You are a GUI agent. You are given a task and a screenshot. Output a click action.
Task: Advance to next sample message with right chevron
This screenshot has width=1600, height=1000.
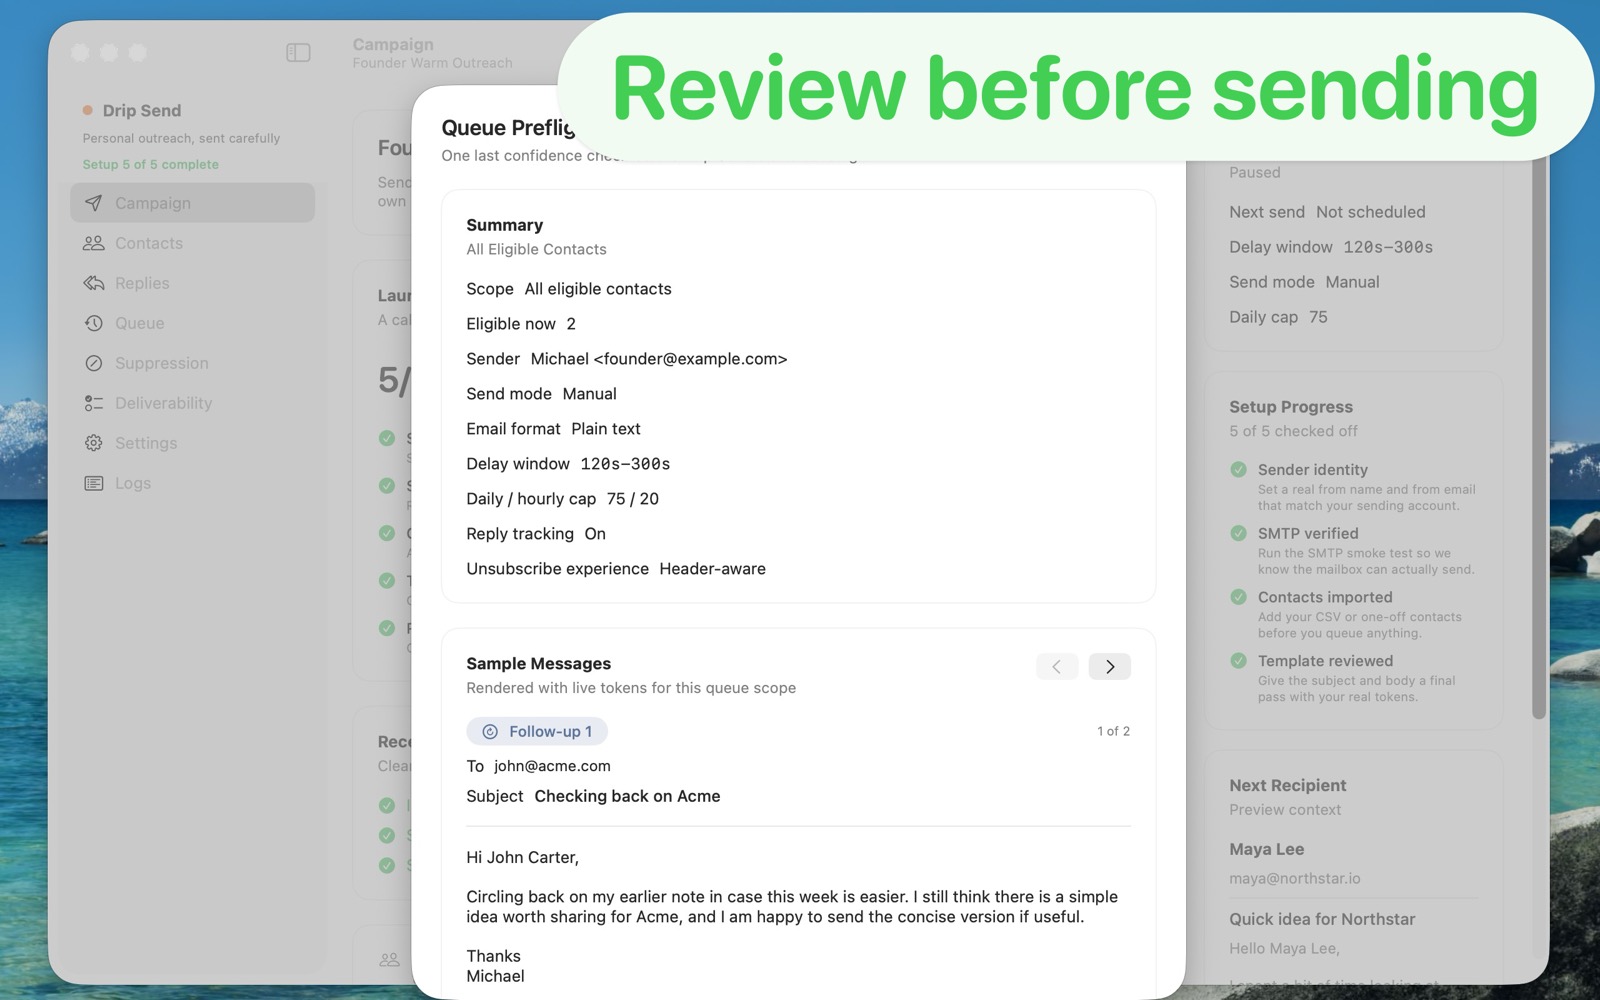[x=1110, y=666]
